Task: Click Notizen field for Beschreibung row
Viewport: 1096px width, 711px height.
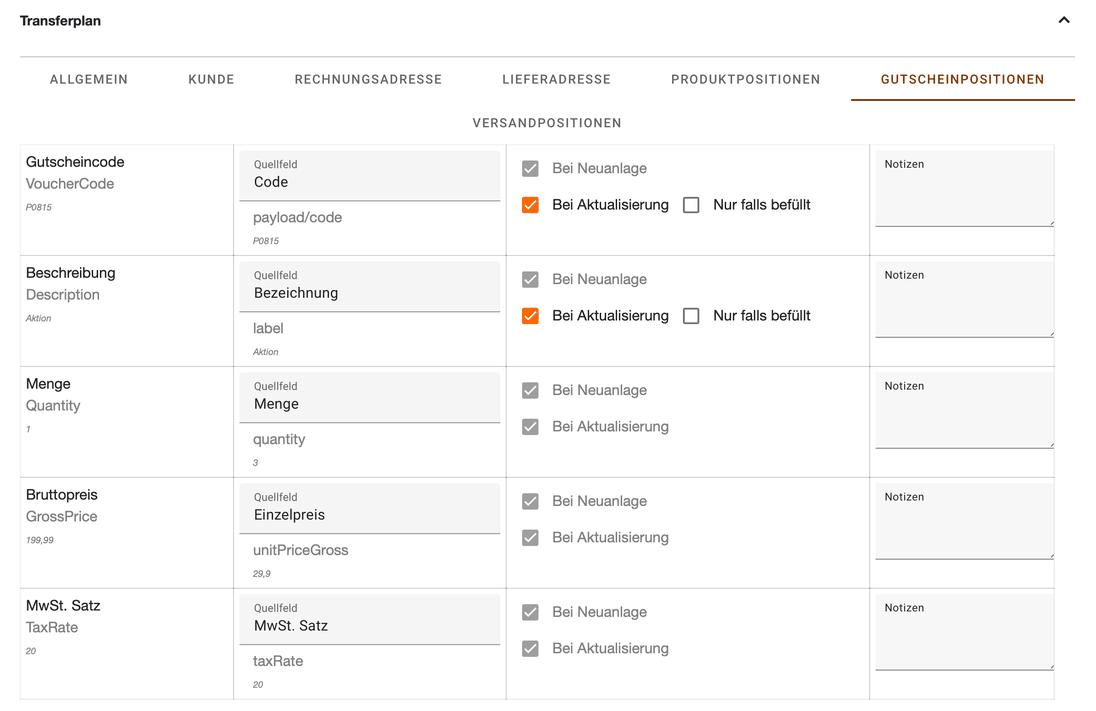Action: coord(965,300)
